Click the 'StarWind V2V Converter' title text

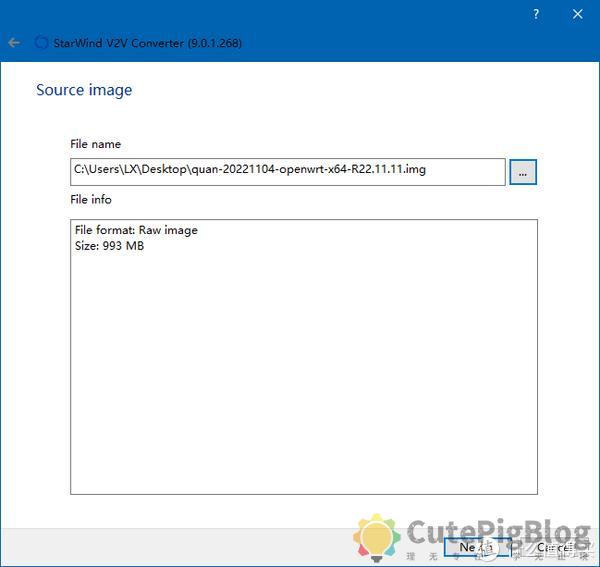tap(148, 43)
